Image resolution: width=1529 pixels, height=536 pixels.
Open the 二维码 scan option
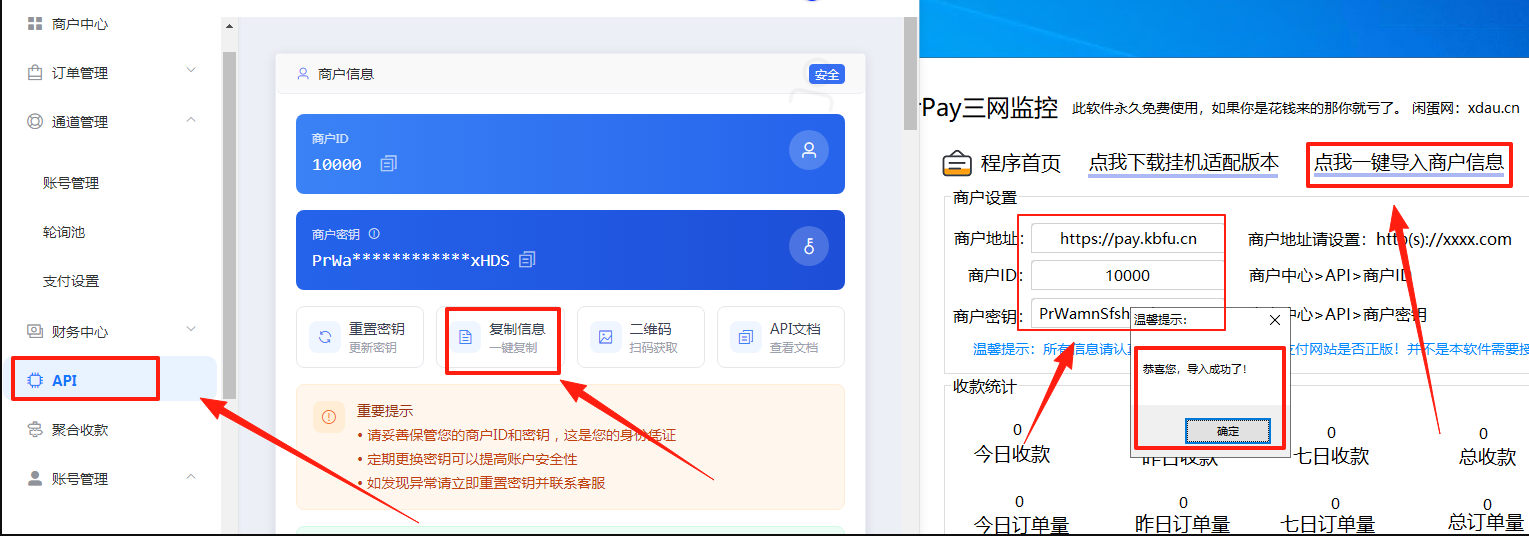(x=640, y=337)
